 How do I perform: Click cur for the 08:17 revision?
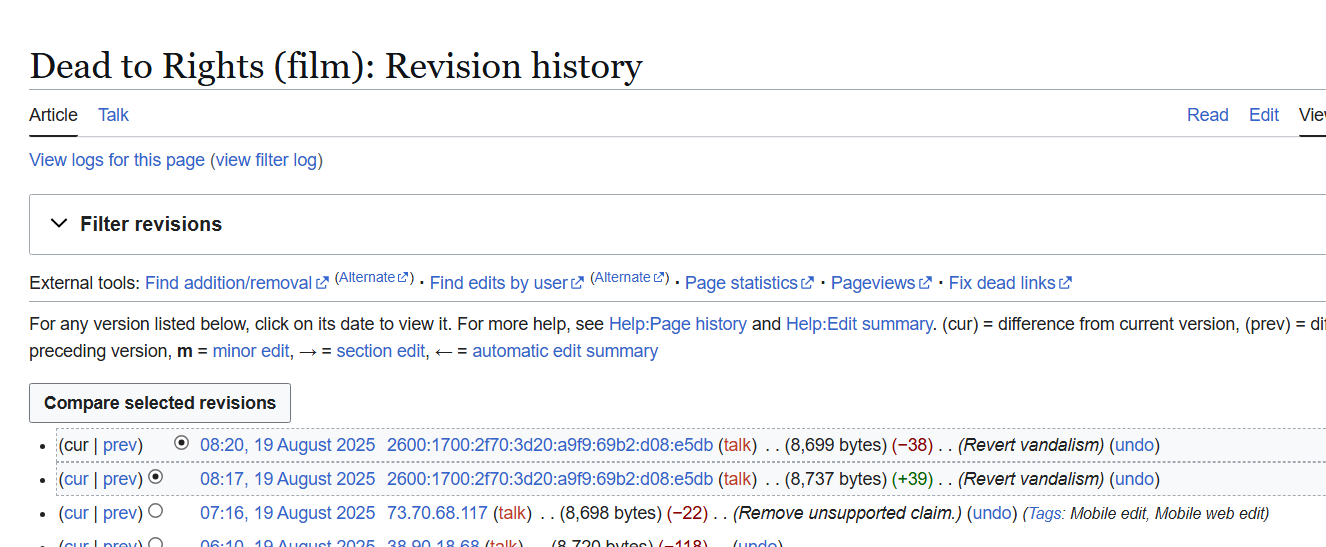(x=76, y=479)
